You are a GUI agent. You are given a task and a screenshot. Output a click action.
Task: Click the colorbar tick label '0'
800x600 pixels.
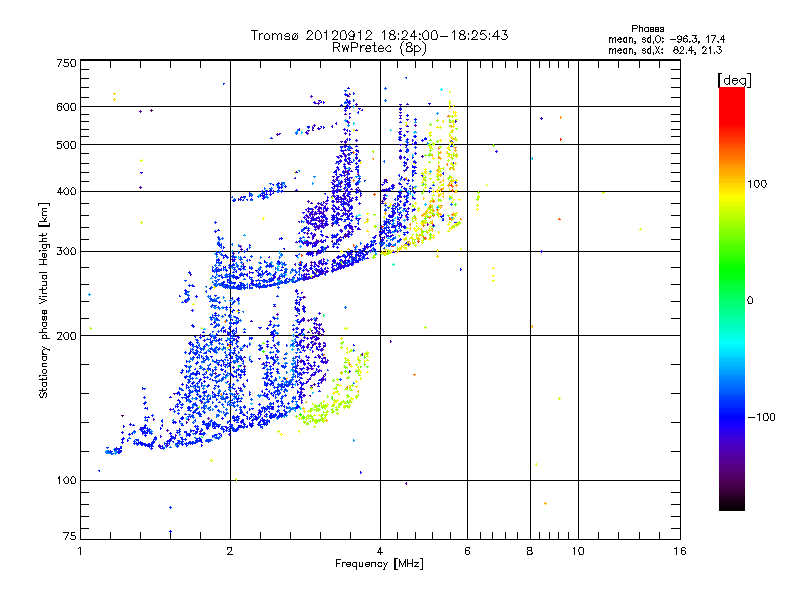[x=749, y=300]
